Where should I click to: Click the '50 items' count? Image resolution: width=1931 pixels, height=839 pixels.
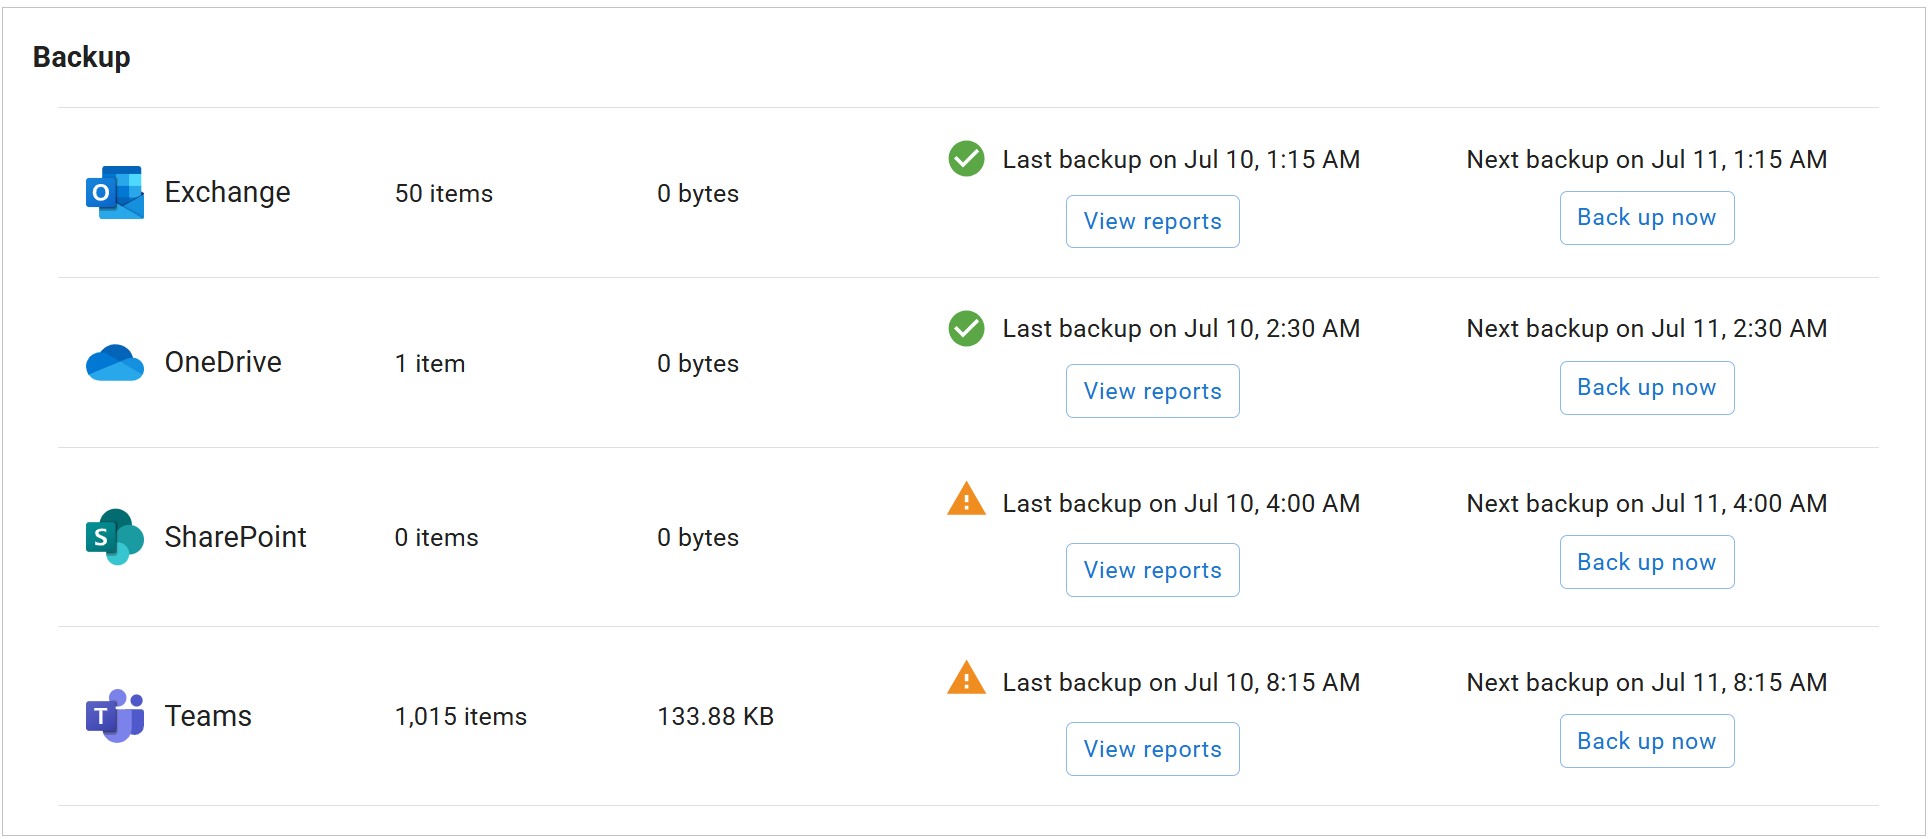pyautogui.click(x=444, y=193)
